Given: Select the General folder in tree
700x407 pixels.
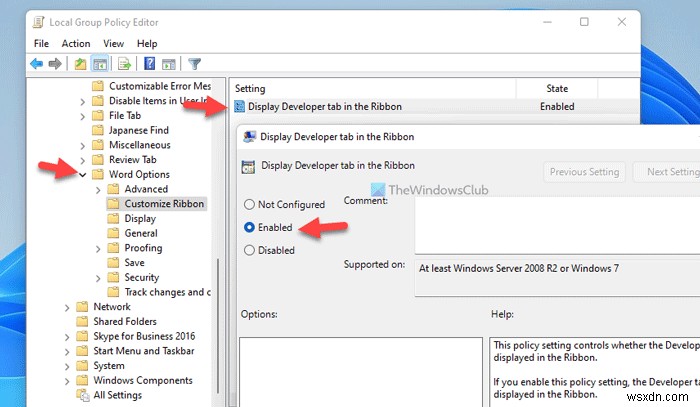Looking at the screenshot, I should click(x=141, y=233).
